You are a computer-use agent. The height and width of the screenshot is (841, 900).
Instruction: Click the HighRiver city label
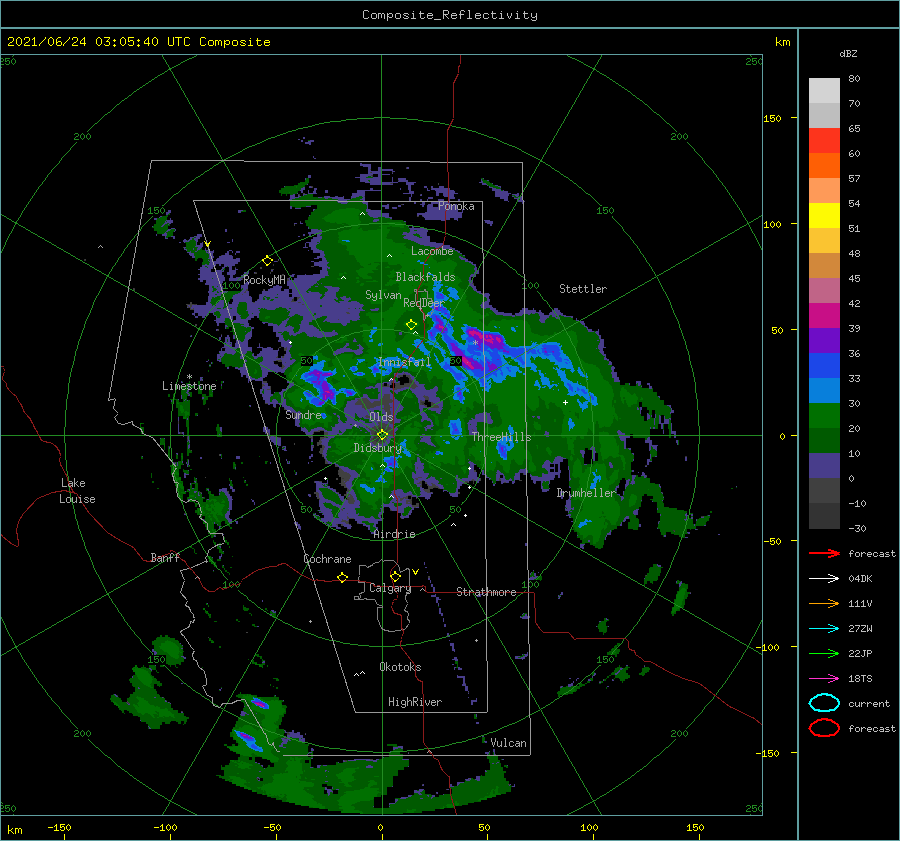415,702
